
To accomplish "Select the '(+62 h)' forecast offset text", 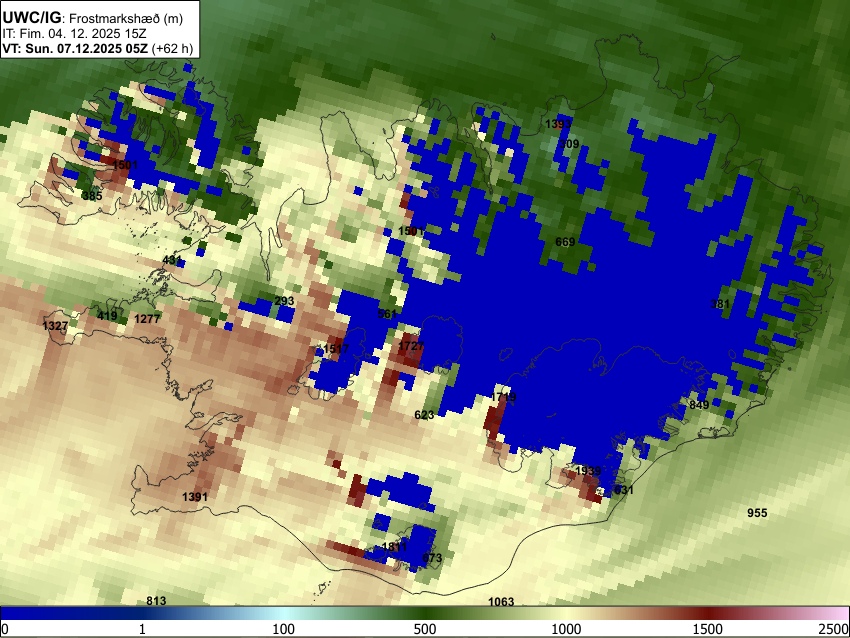I will (x=172, y=48).
